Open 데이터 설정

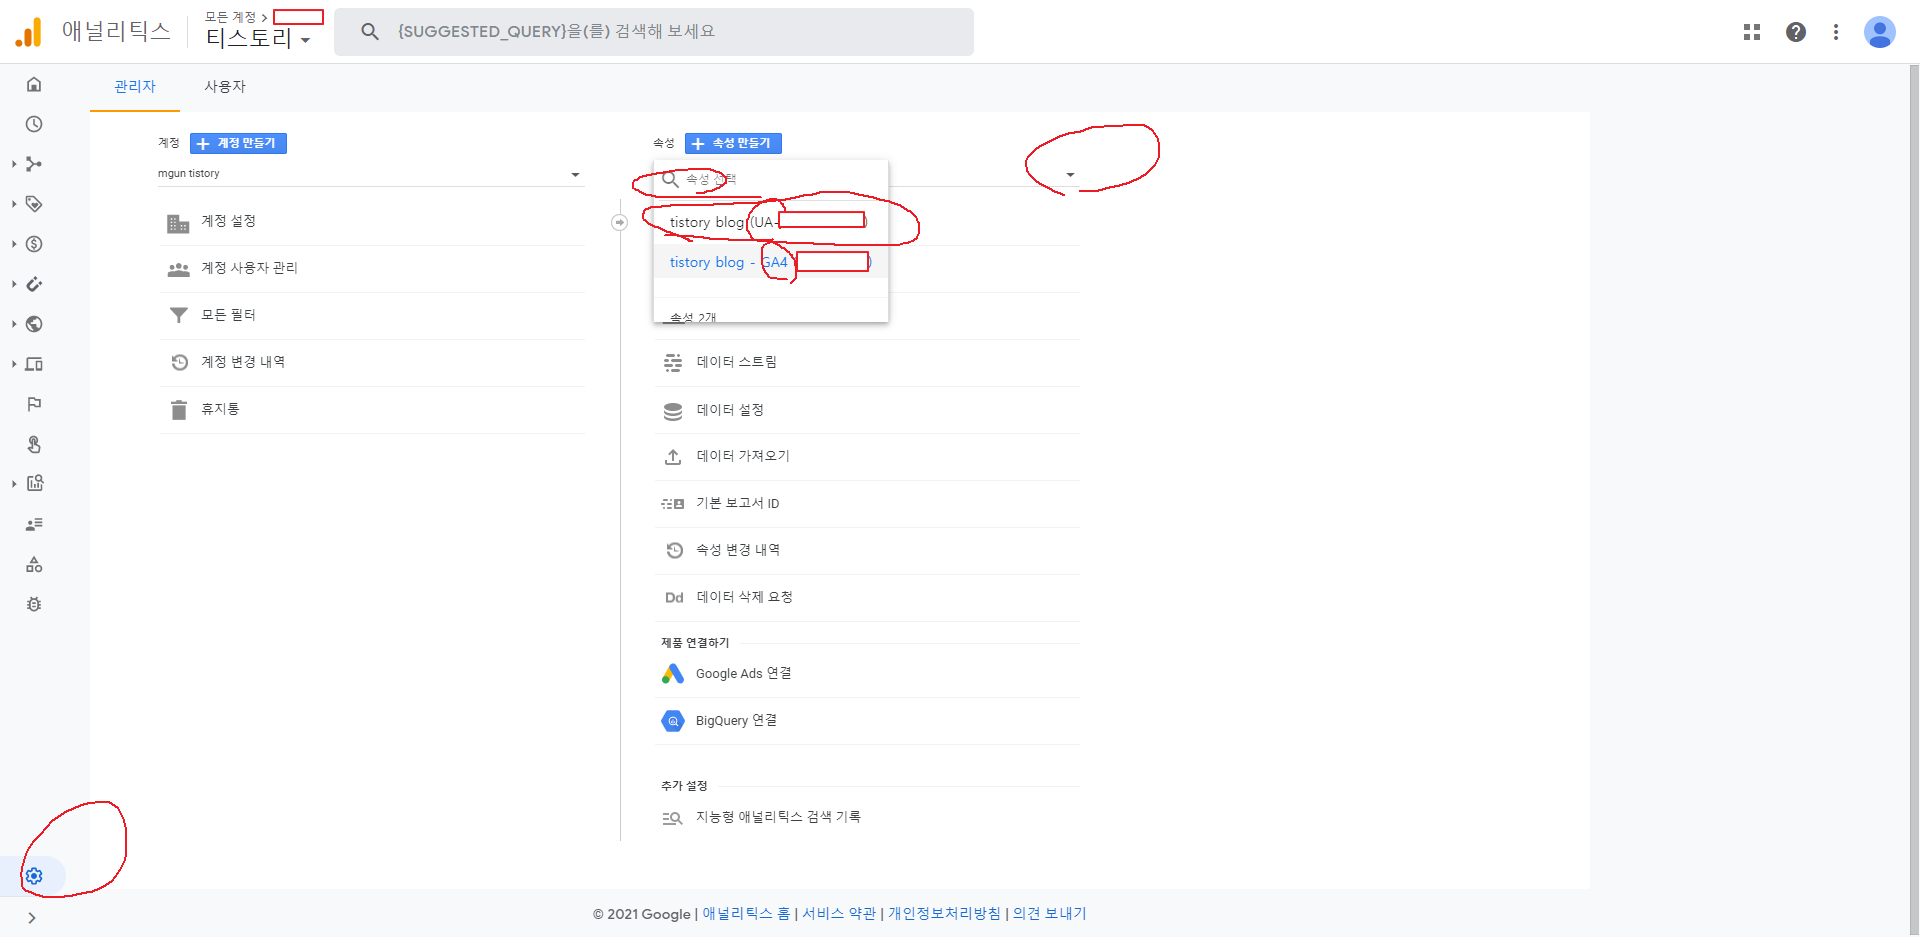[868, 410]
